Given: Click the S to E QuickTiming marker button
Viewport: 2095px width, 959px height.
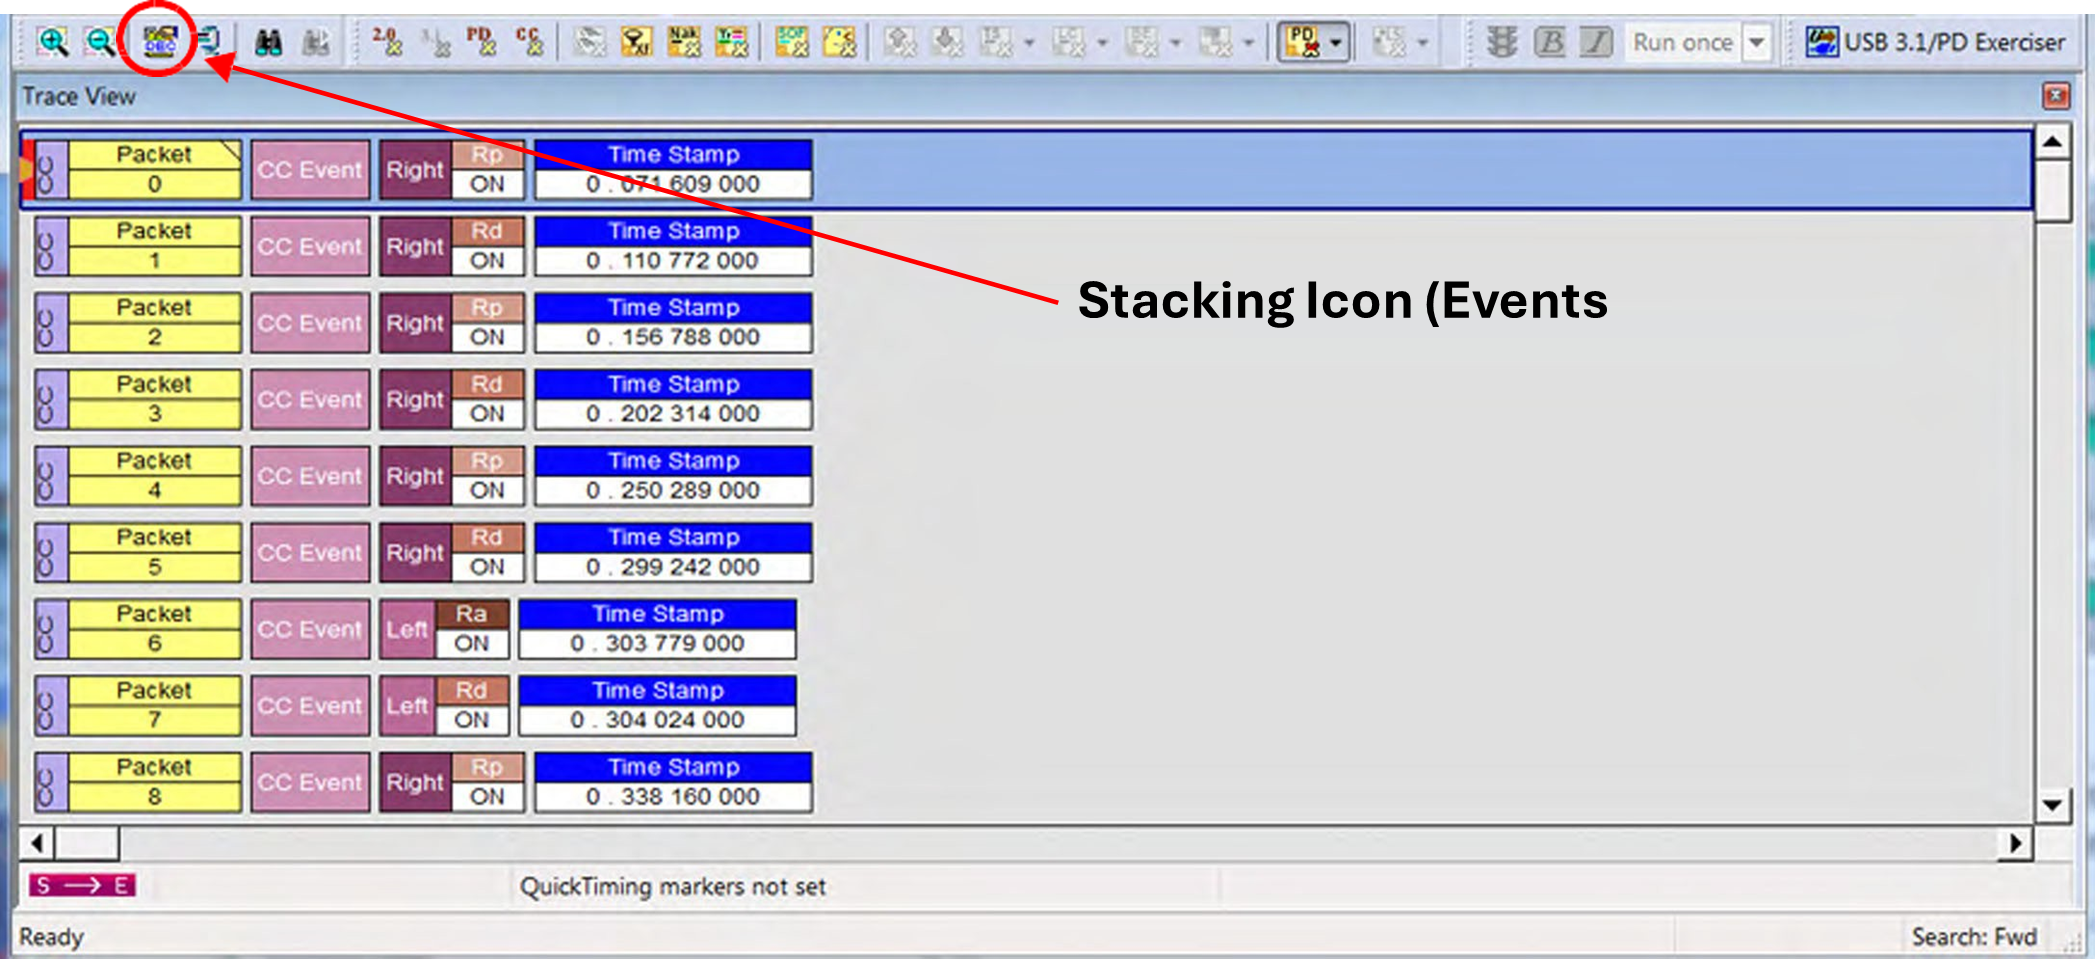Looking at the screenshot, I should [x=82, y=885].
